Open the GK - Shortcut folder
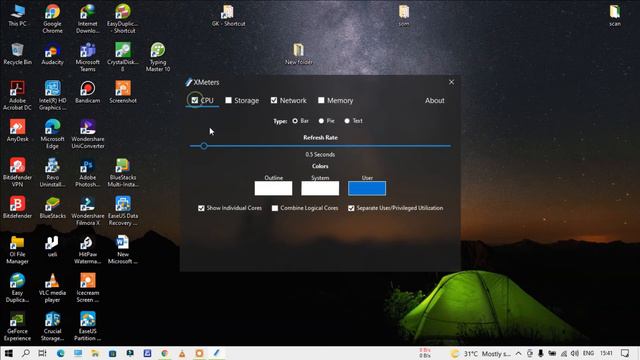640x360 pixels. coord(229,16)
